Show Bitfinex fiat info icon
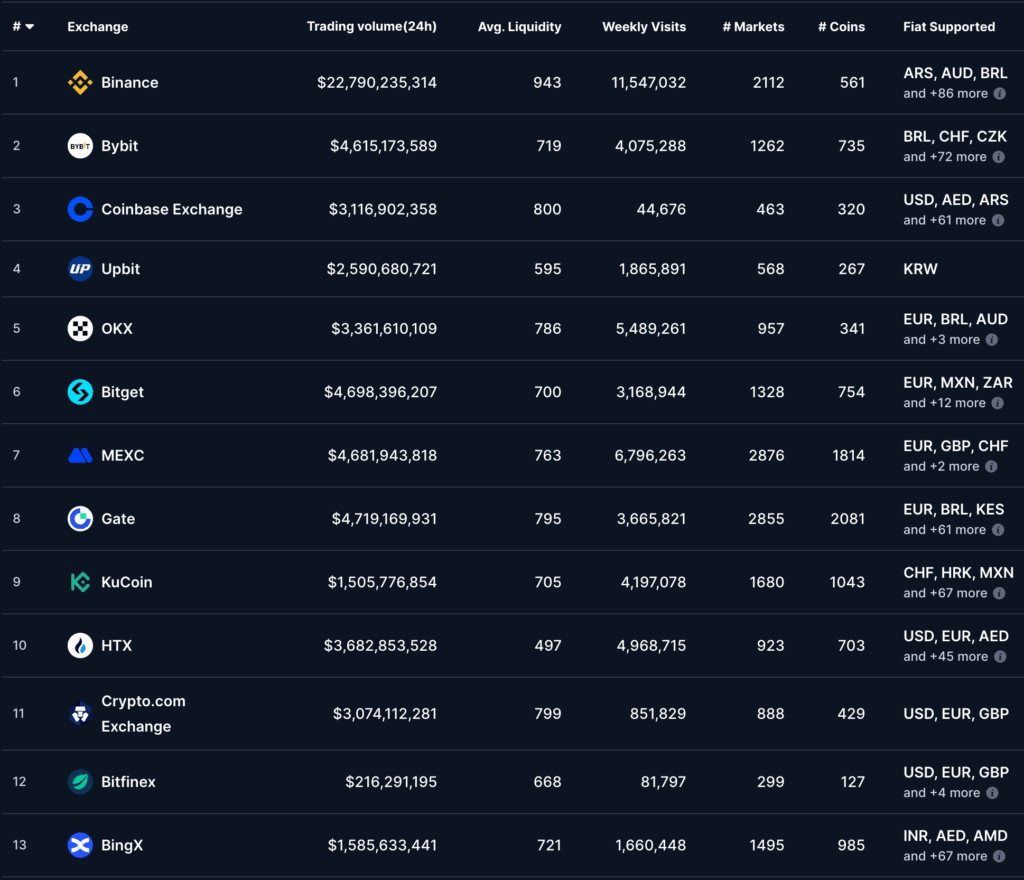This screenshot has height=880, width=1024. pyautogui.click(x=992, y=793)
